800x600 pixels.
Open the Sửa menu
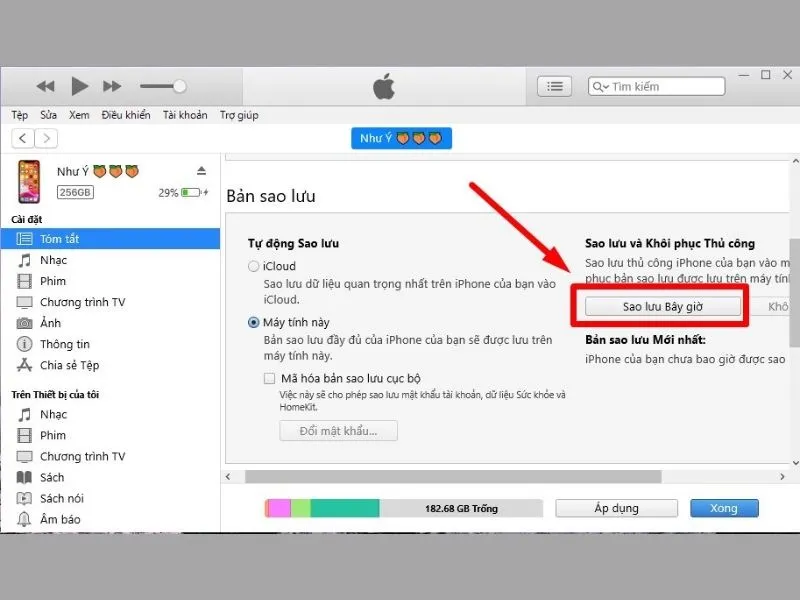point(48,115)
